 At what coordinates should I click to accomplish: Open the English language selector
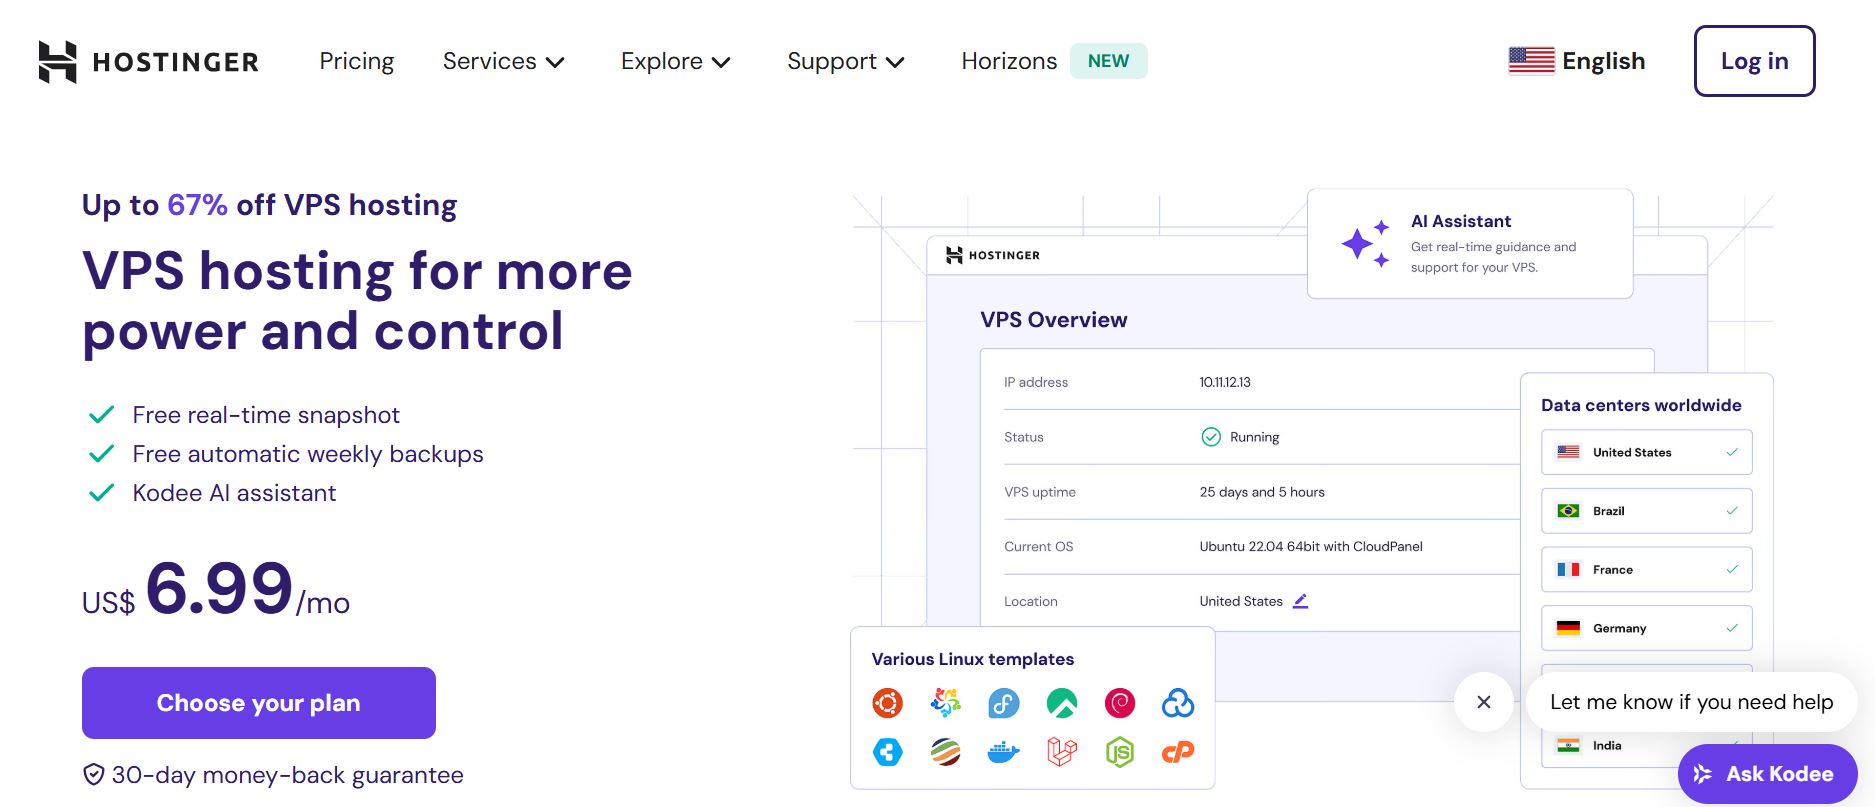(1577, 61)
